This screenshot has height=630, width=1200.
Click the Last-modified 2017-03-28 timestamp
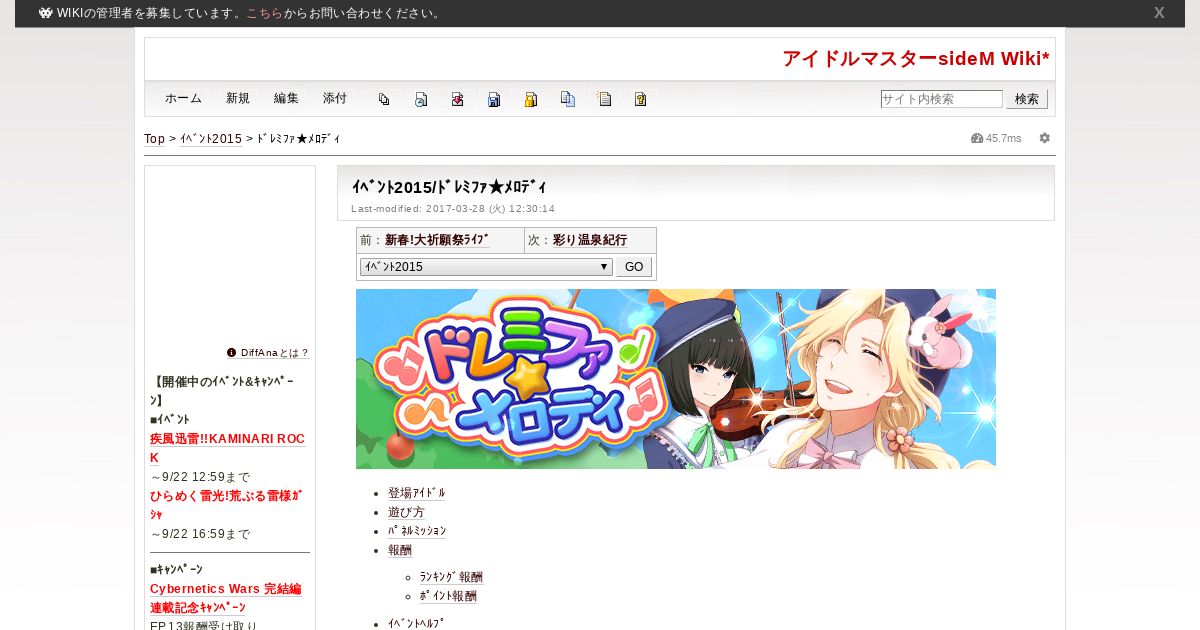coord(453,209)
